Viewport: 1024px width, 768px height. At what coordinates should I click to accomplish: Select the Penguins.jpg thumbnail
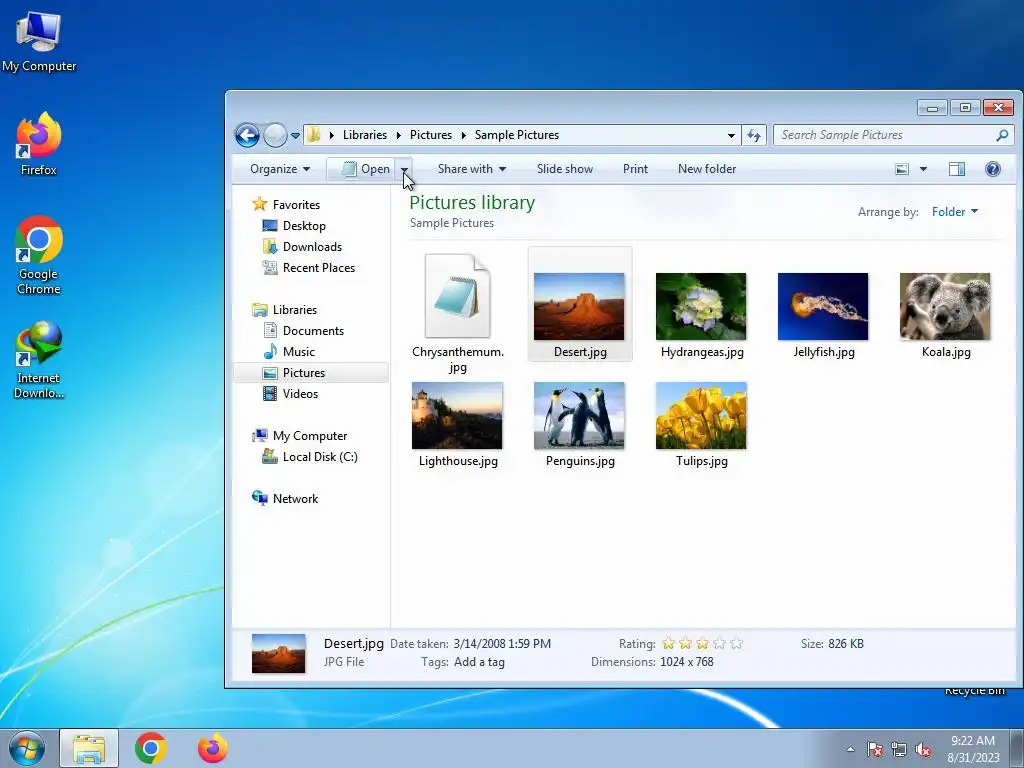[579, 415]
